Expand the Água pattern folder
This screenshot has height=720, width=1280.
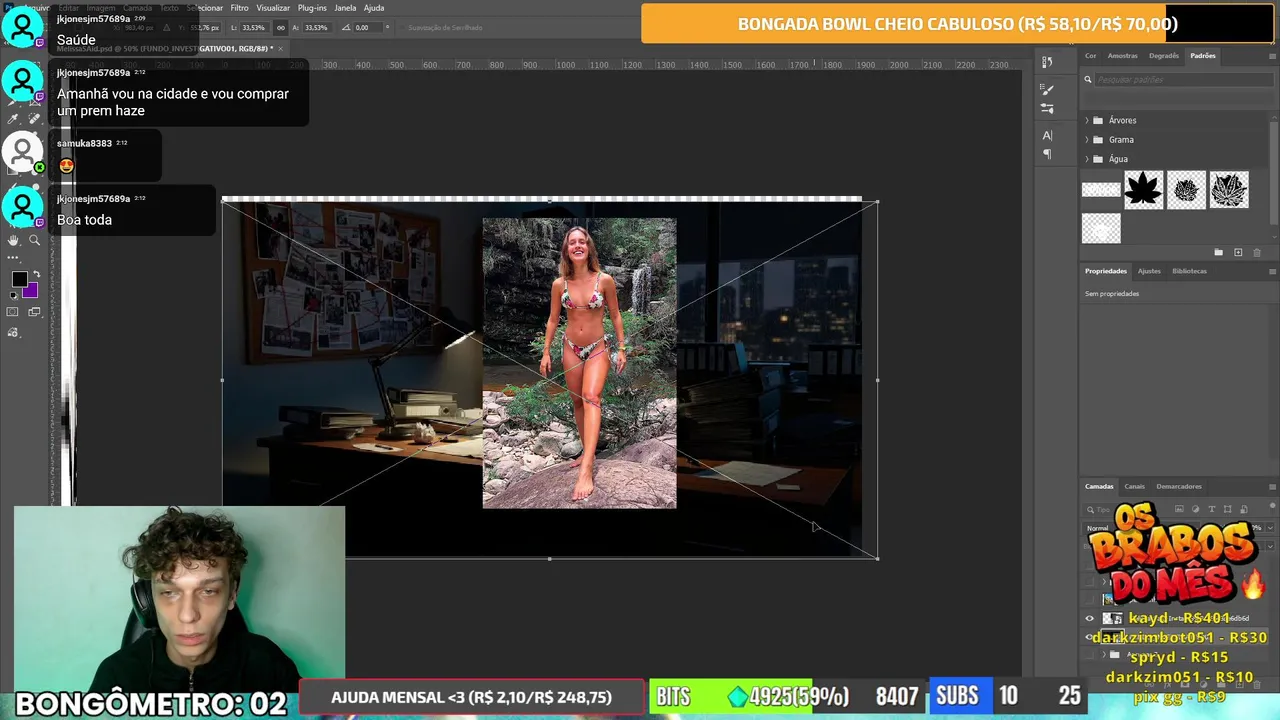point(1087,158)
